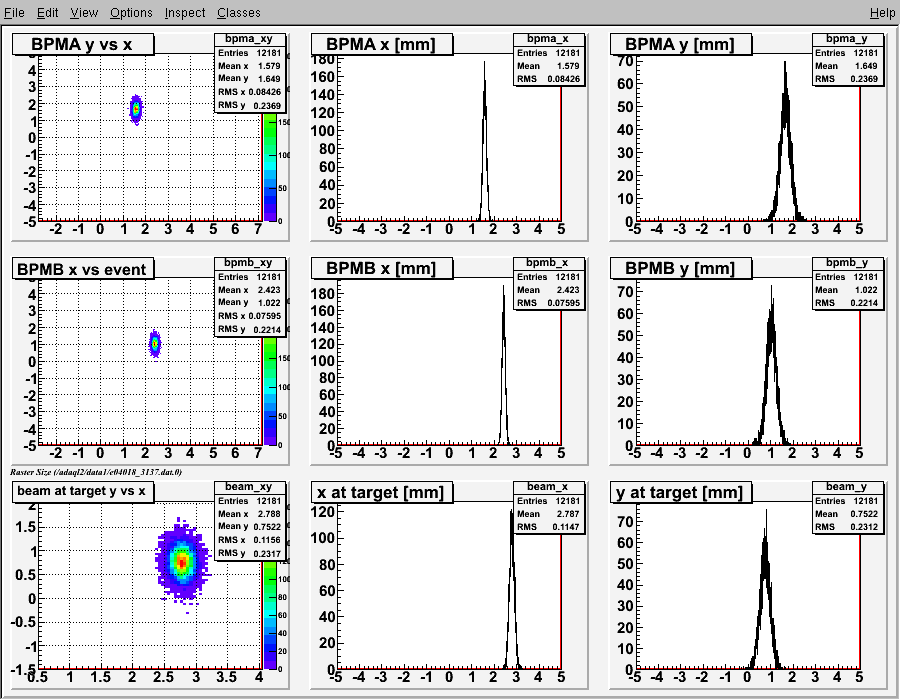Click the Raster Size file path label
The image size is (900, 700).
96,472
